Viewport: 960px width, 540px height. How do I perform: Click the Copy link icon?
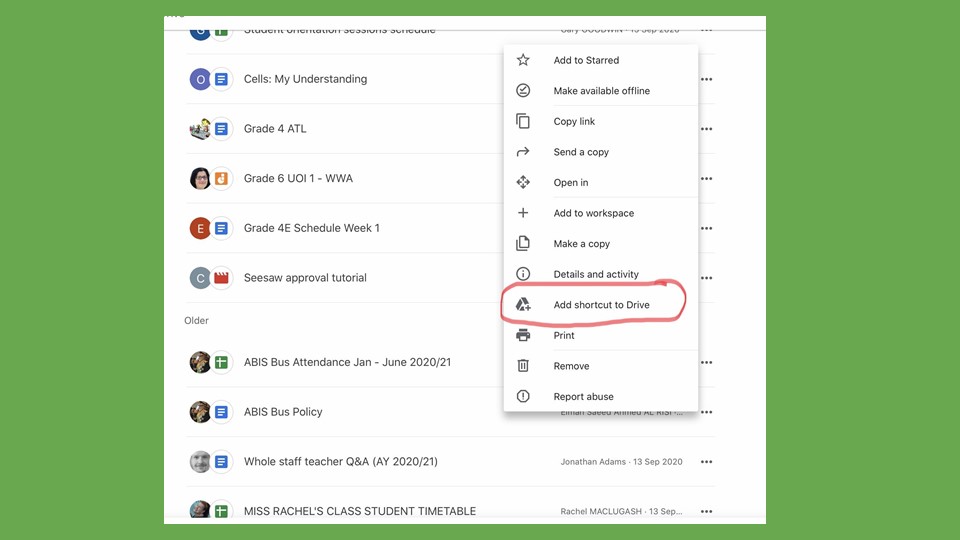[x=522, y=121]
